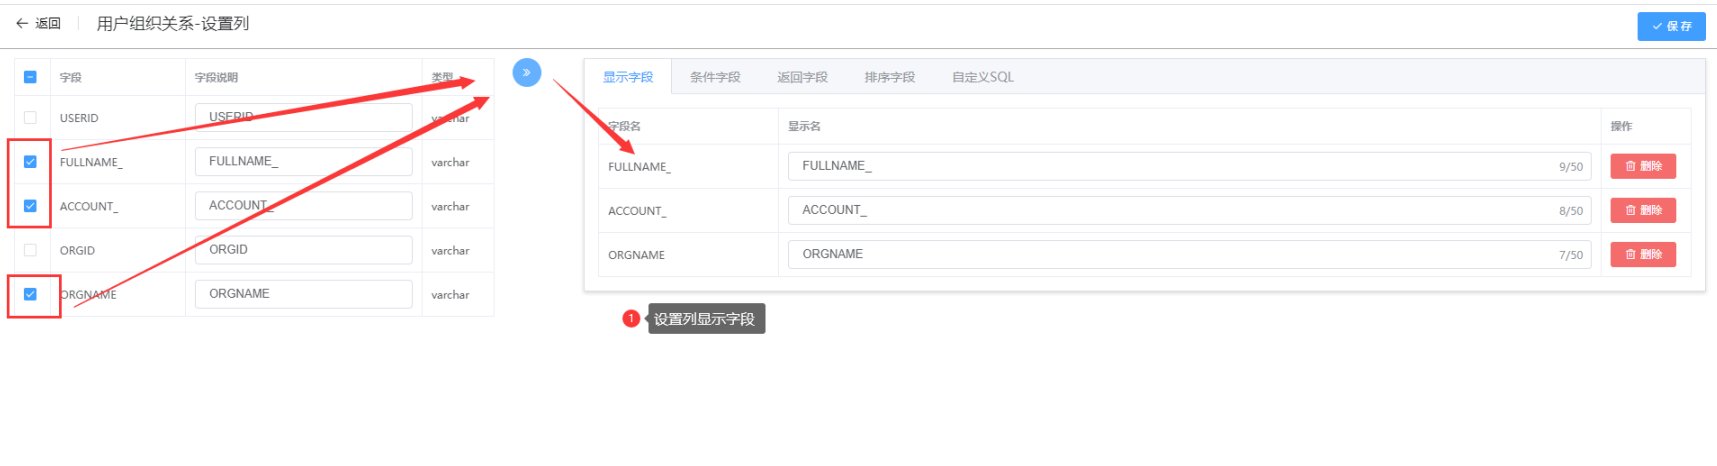Check the ORGID field checkbox
This screenshot has height=466, width=1717.
pyautogui.click(x=30, y=250)
